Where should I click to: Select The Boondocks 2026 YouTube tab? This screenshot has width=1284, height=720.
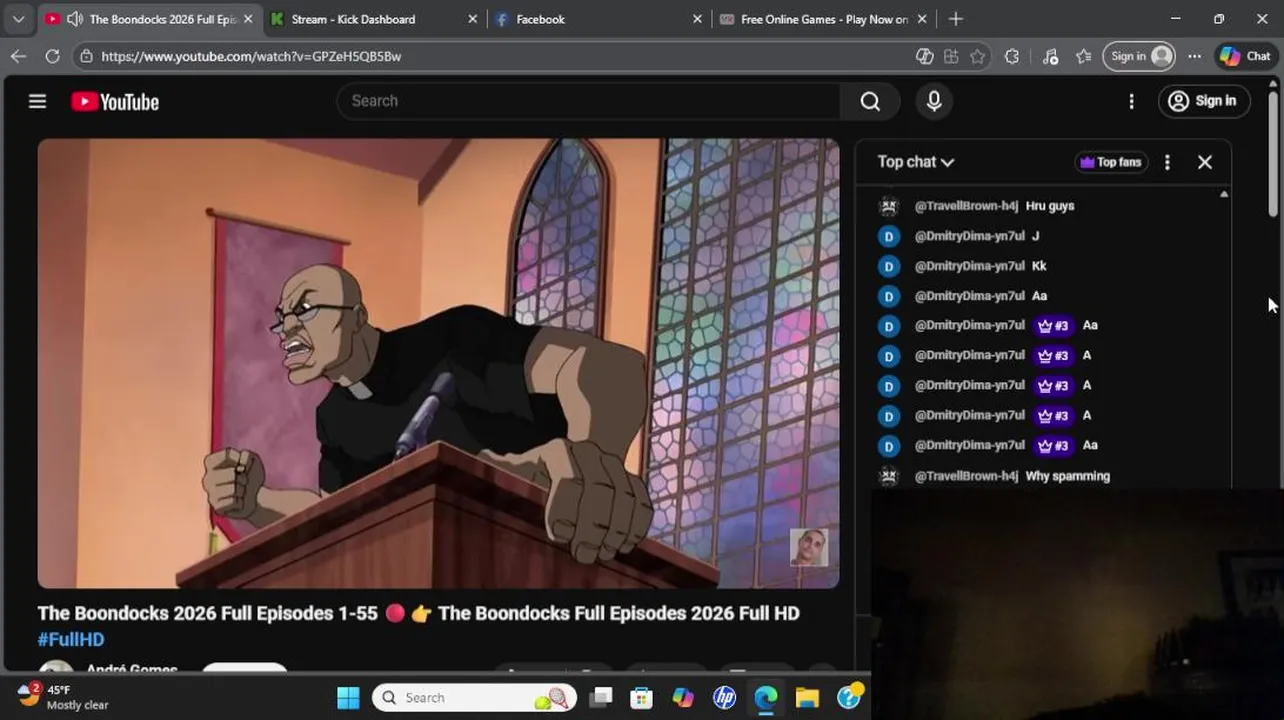coord(150,19)
